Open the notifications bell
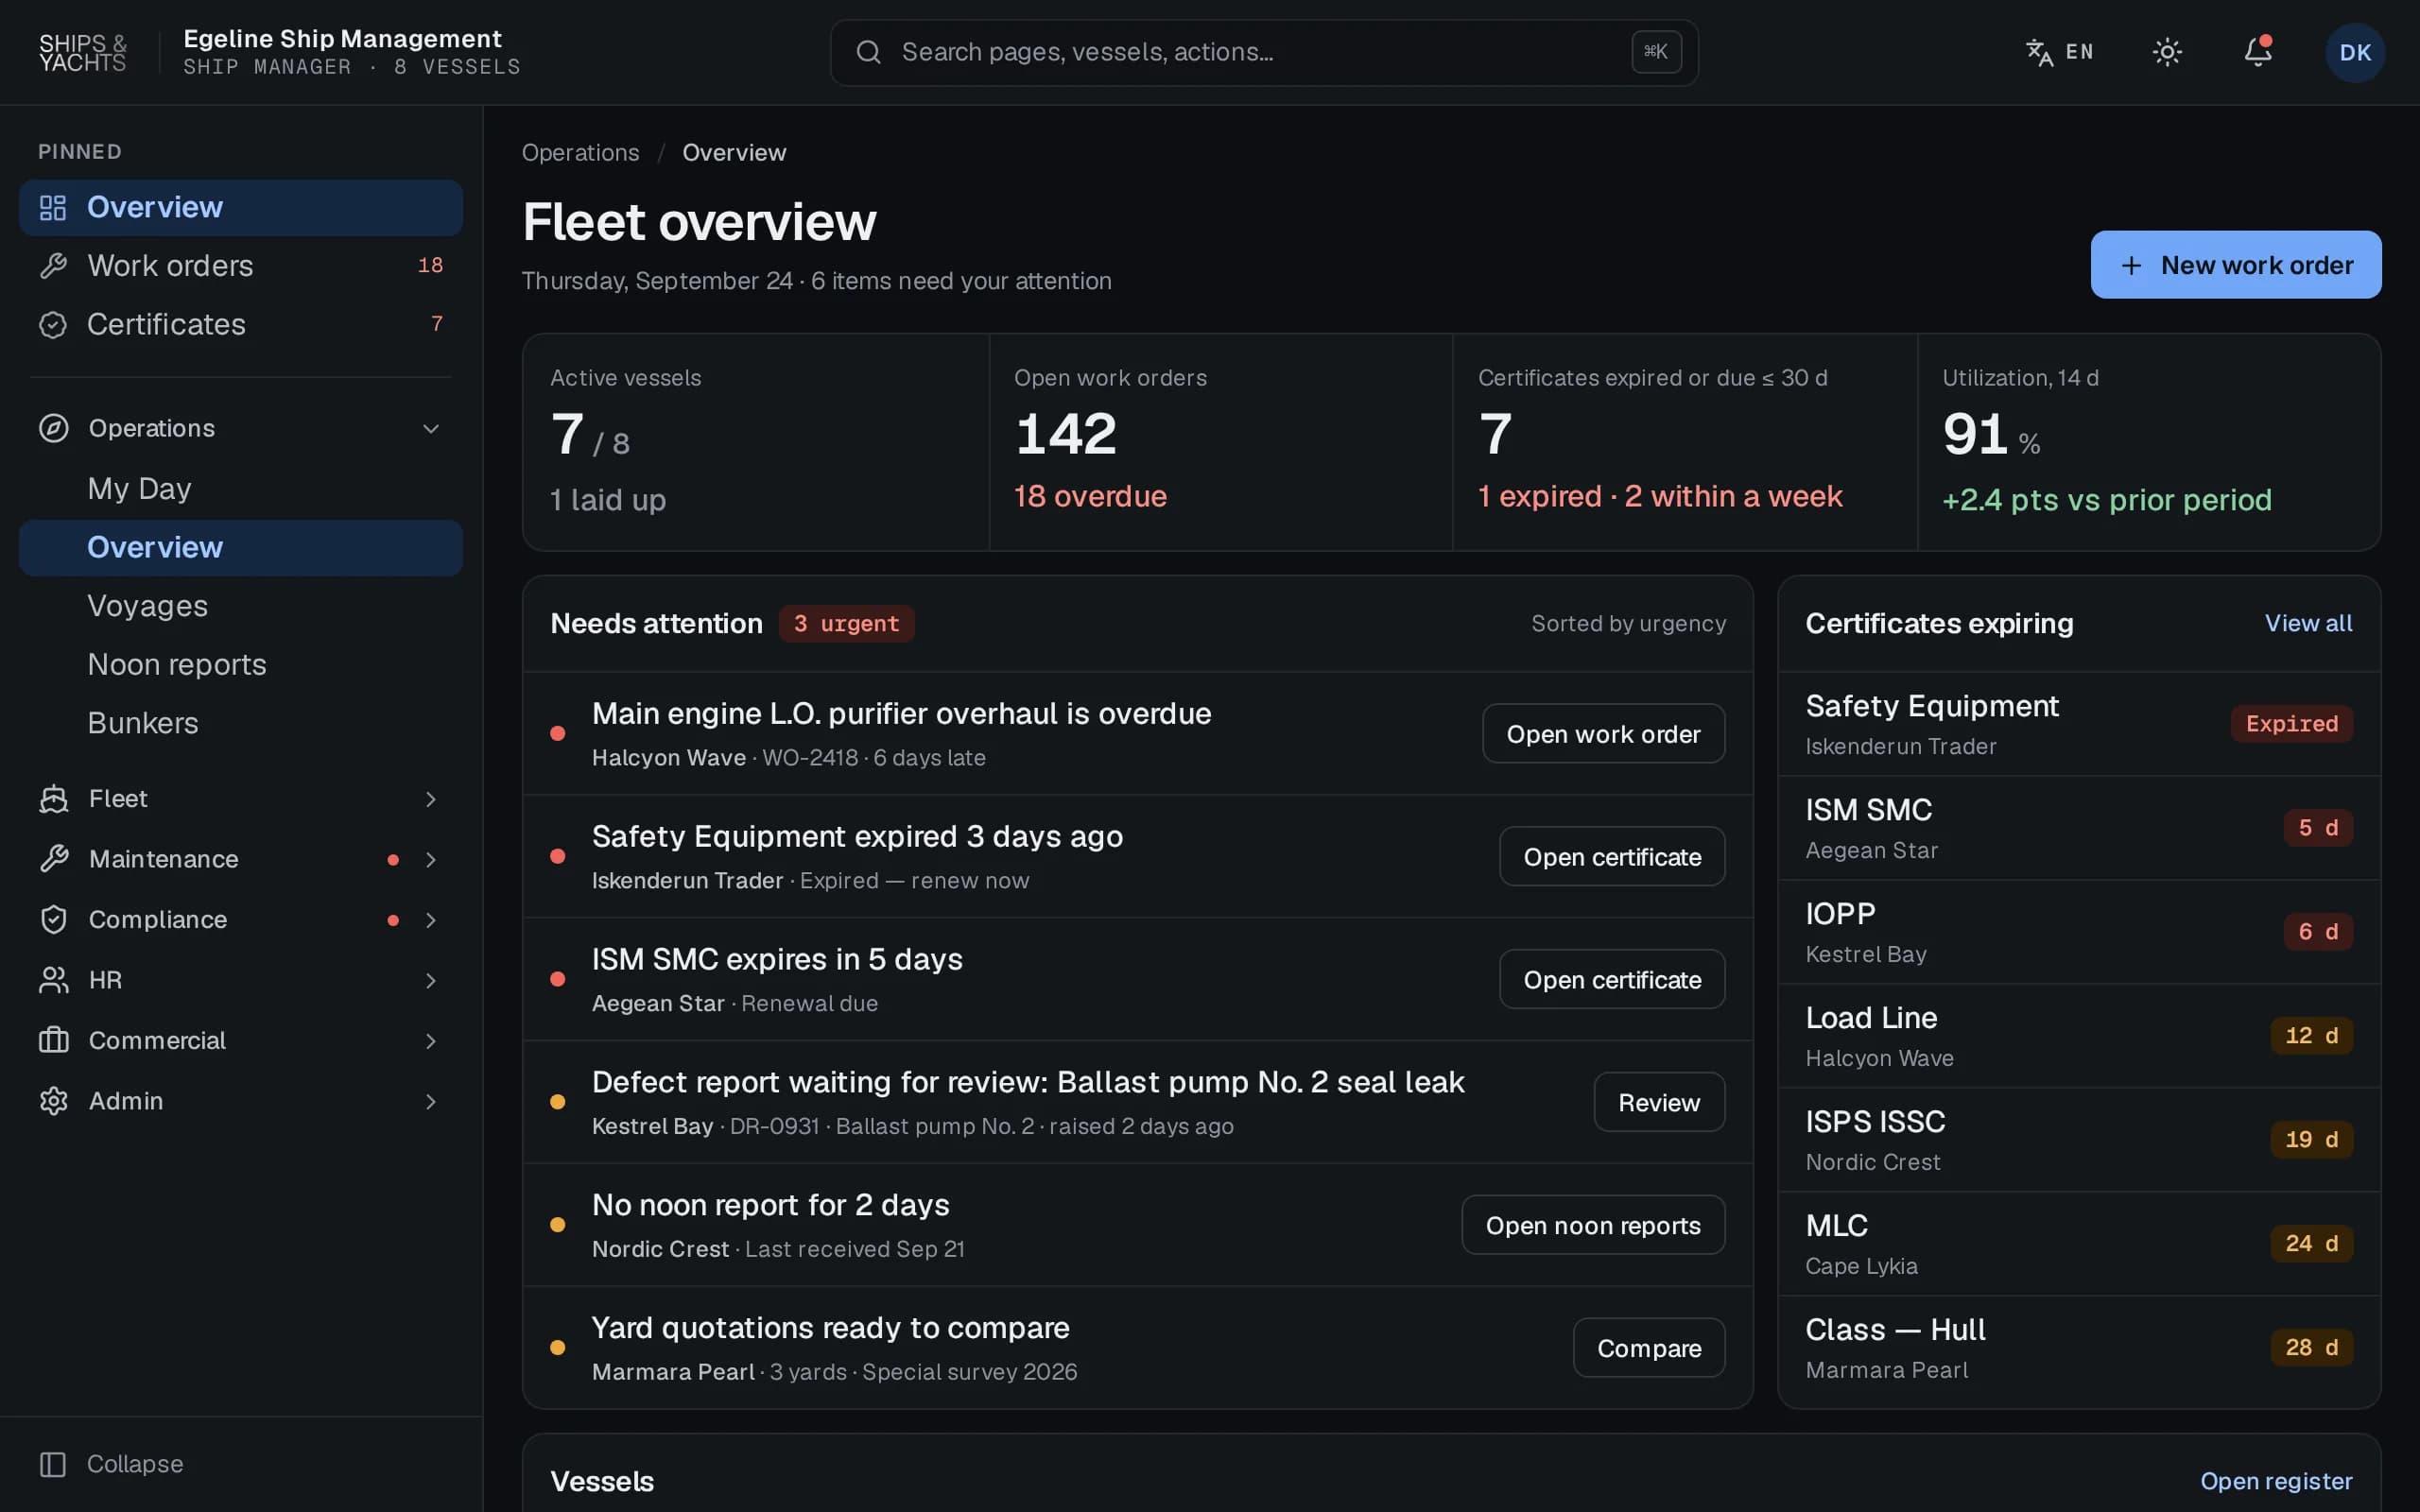The width and height of the screenshot is (2420, 1512). [x=2258, y=52]
